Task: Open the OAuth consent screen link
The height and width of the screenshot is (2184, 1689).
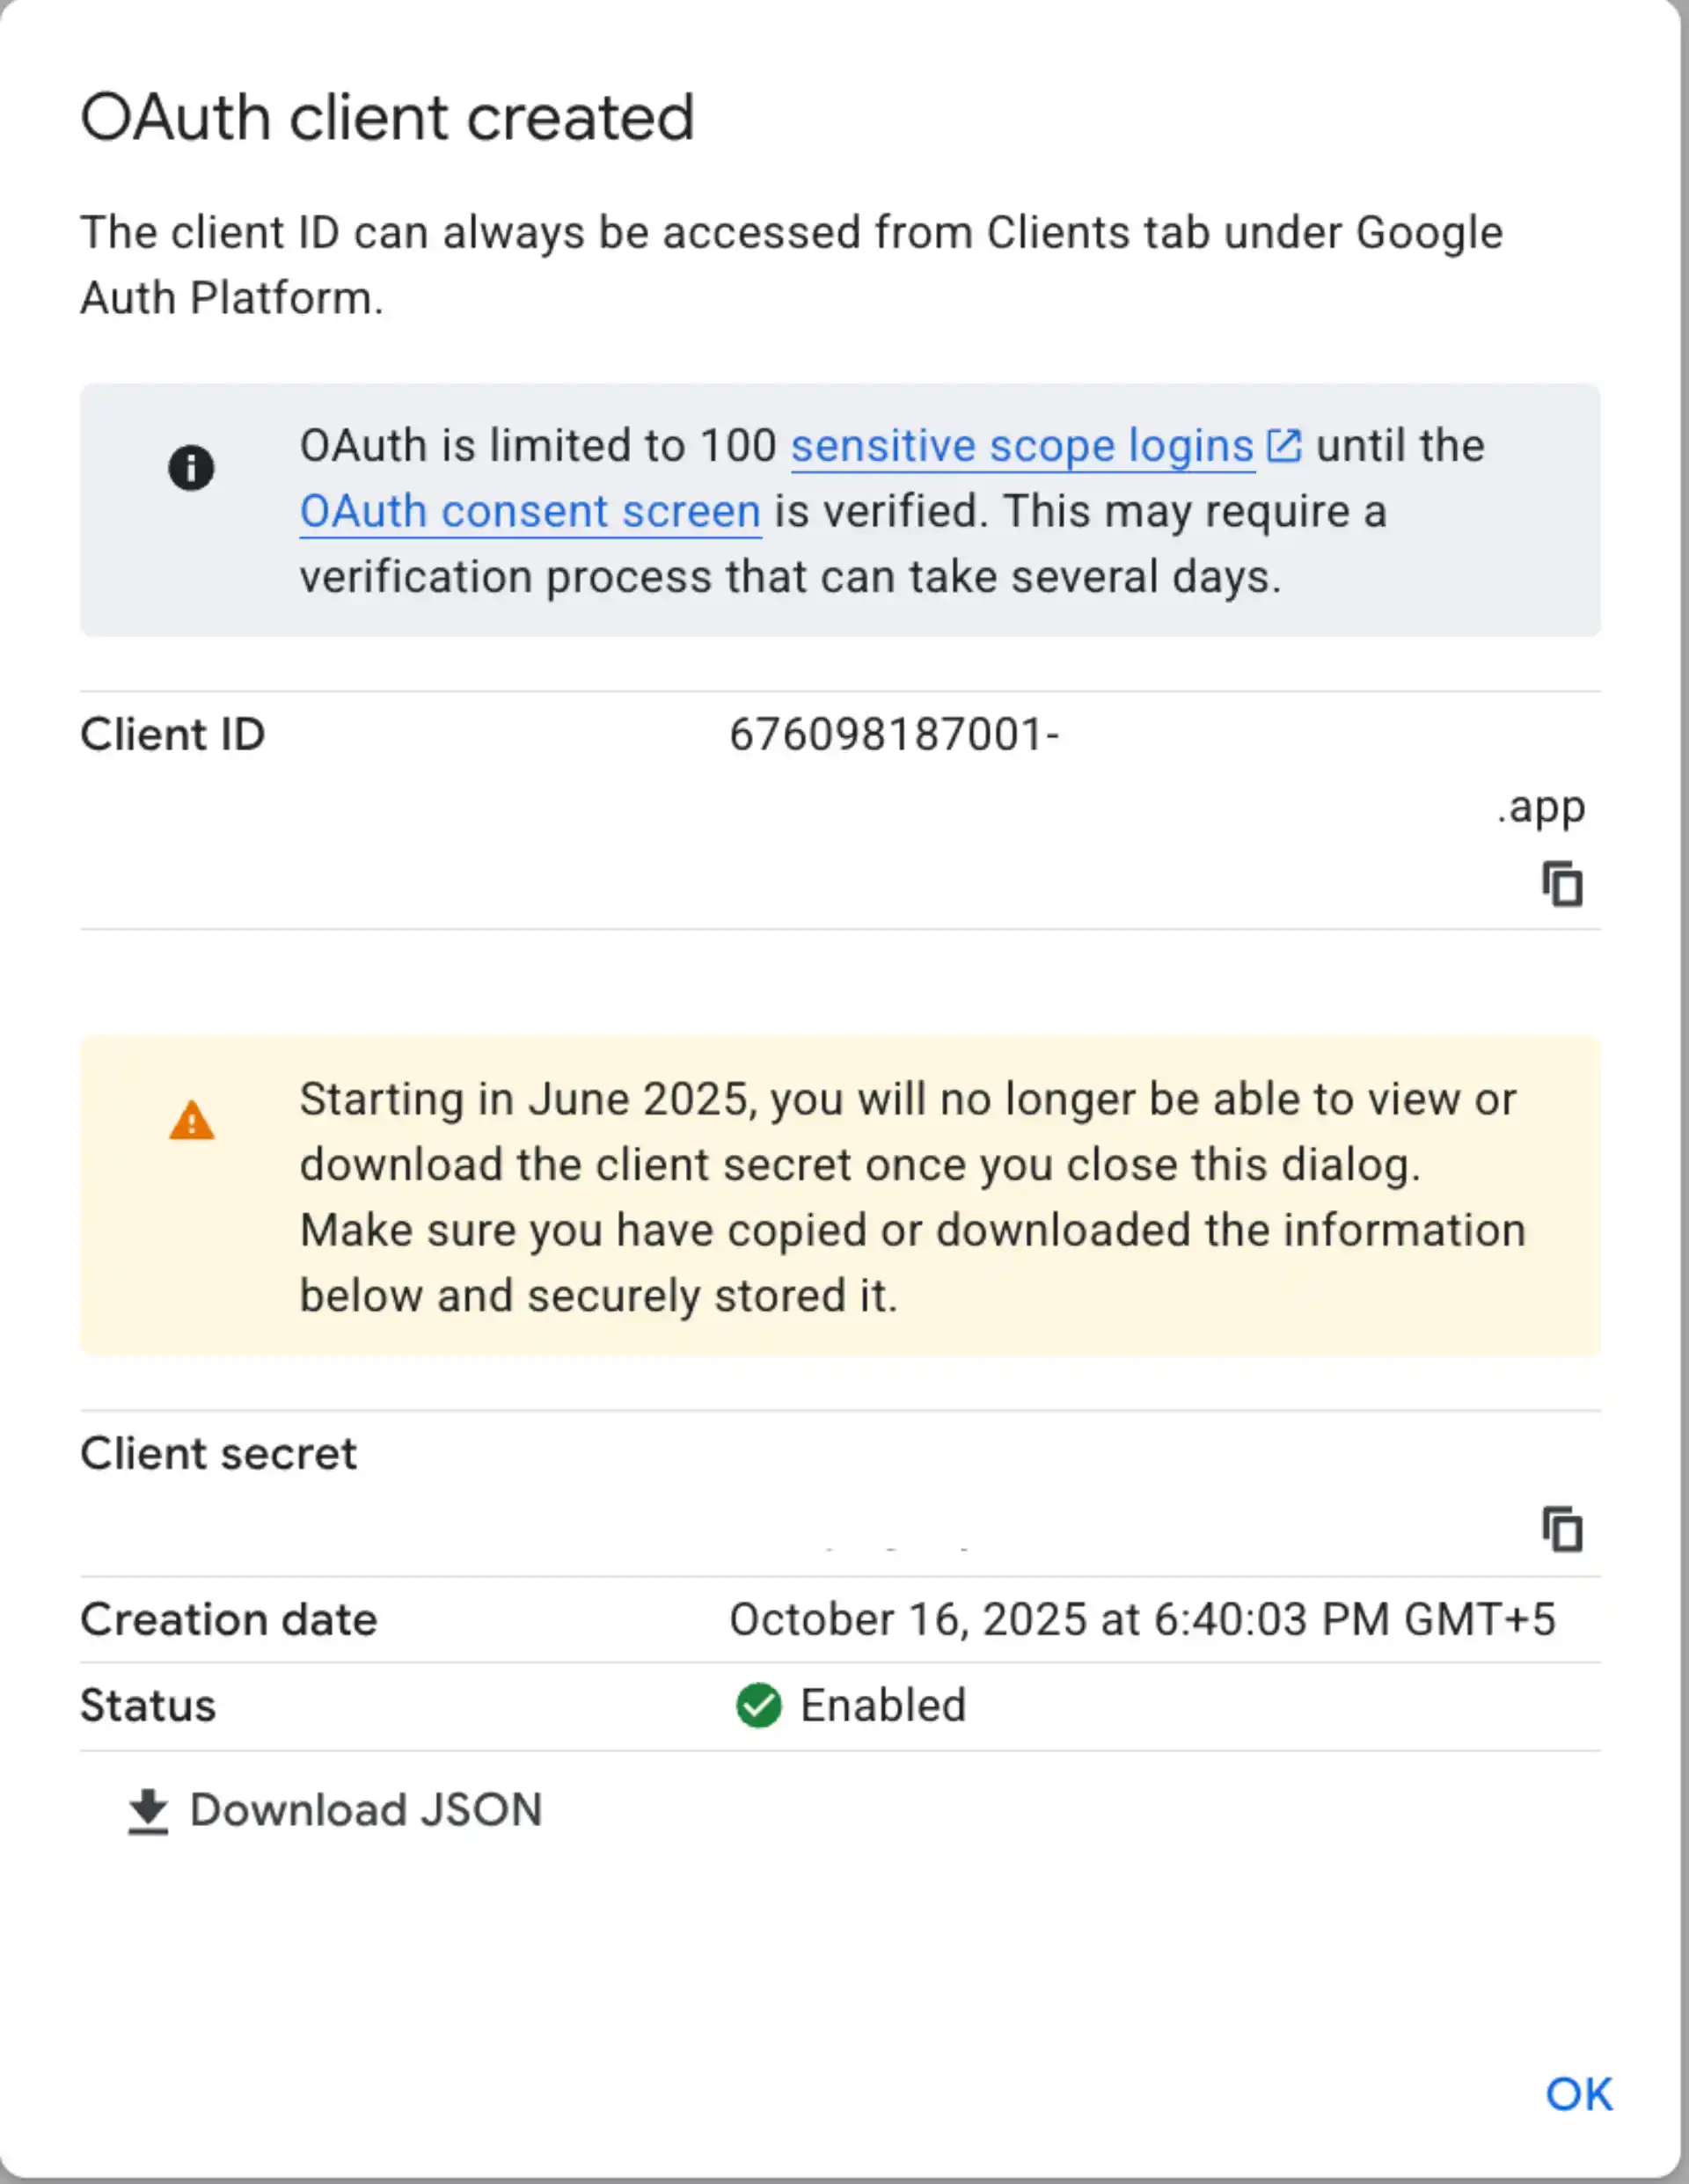Action: tap(529, 511)
